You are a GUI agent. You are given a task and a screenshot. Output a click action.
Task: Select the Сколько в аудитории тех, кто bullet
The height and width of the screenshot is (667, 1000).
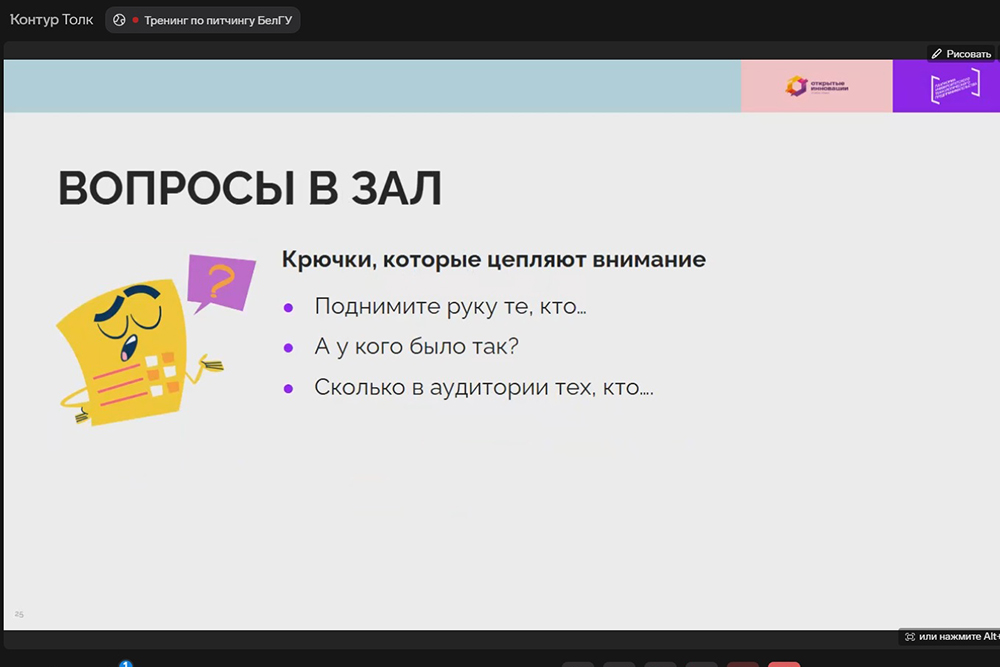pos(483,387)
